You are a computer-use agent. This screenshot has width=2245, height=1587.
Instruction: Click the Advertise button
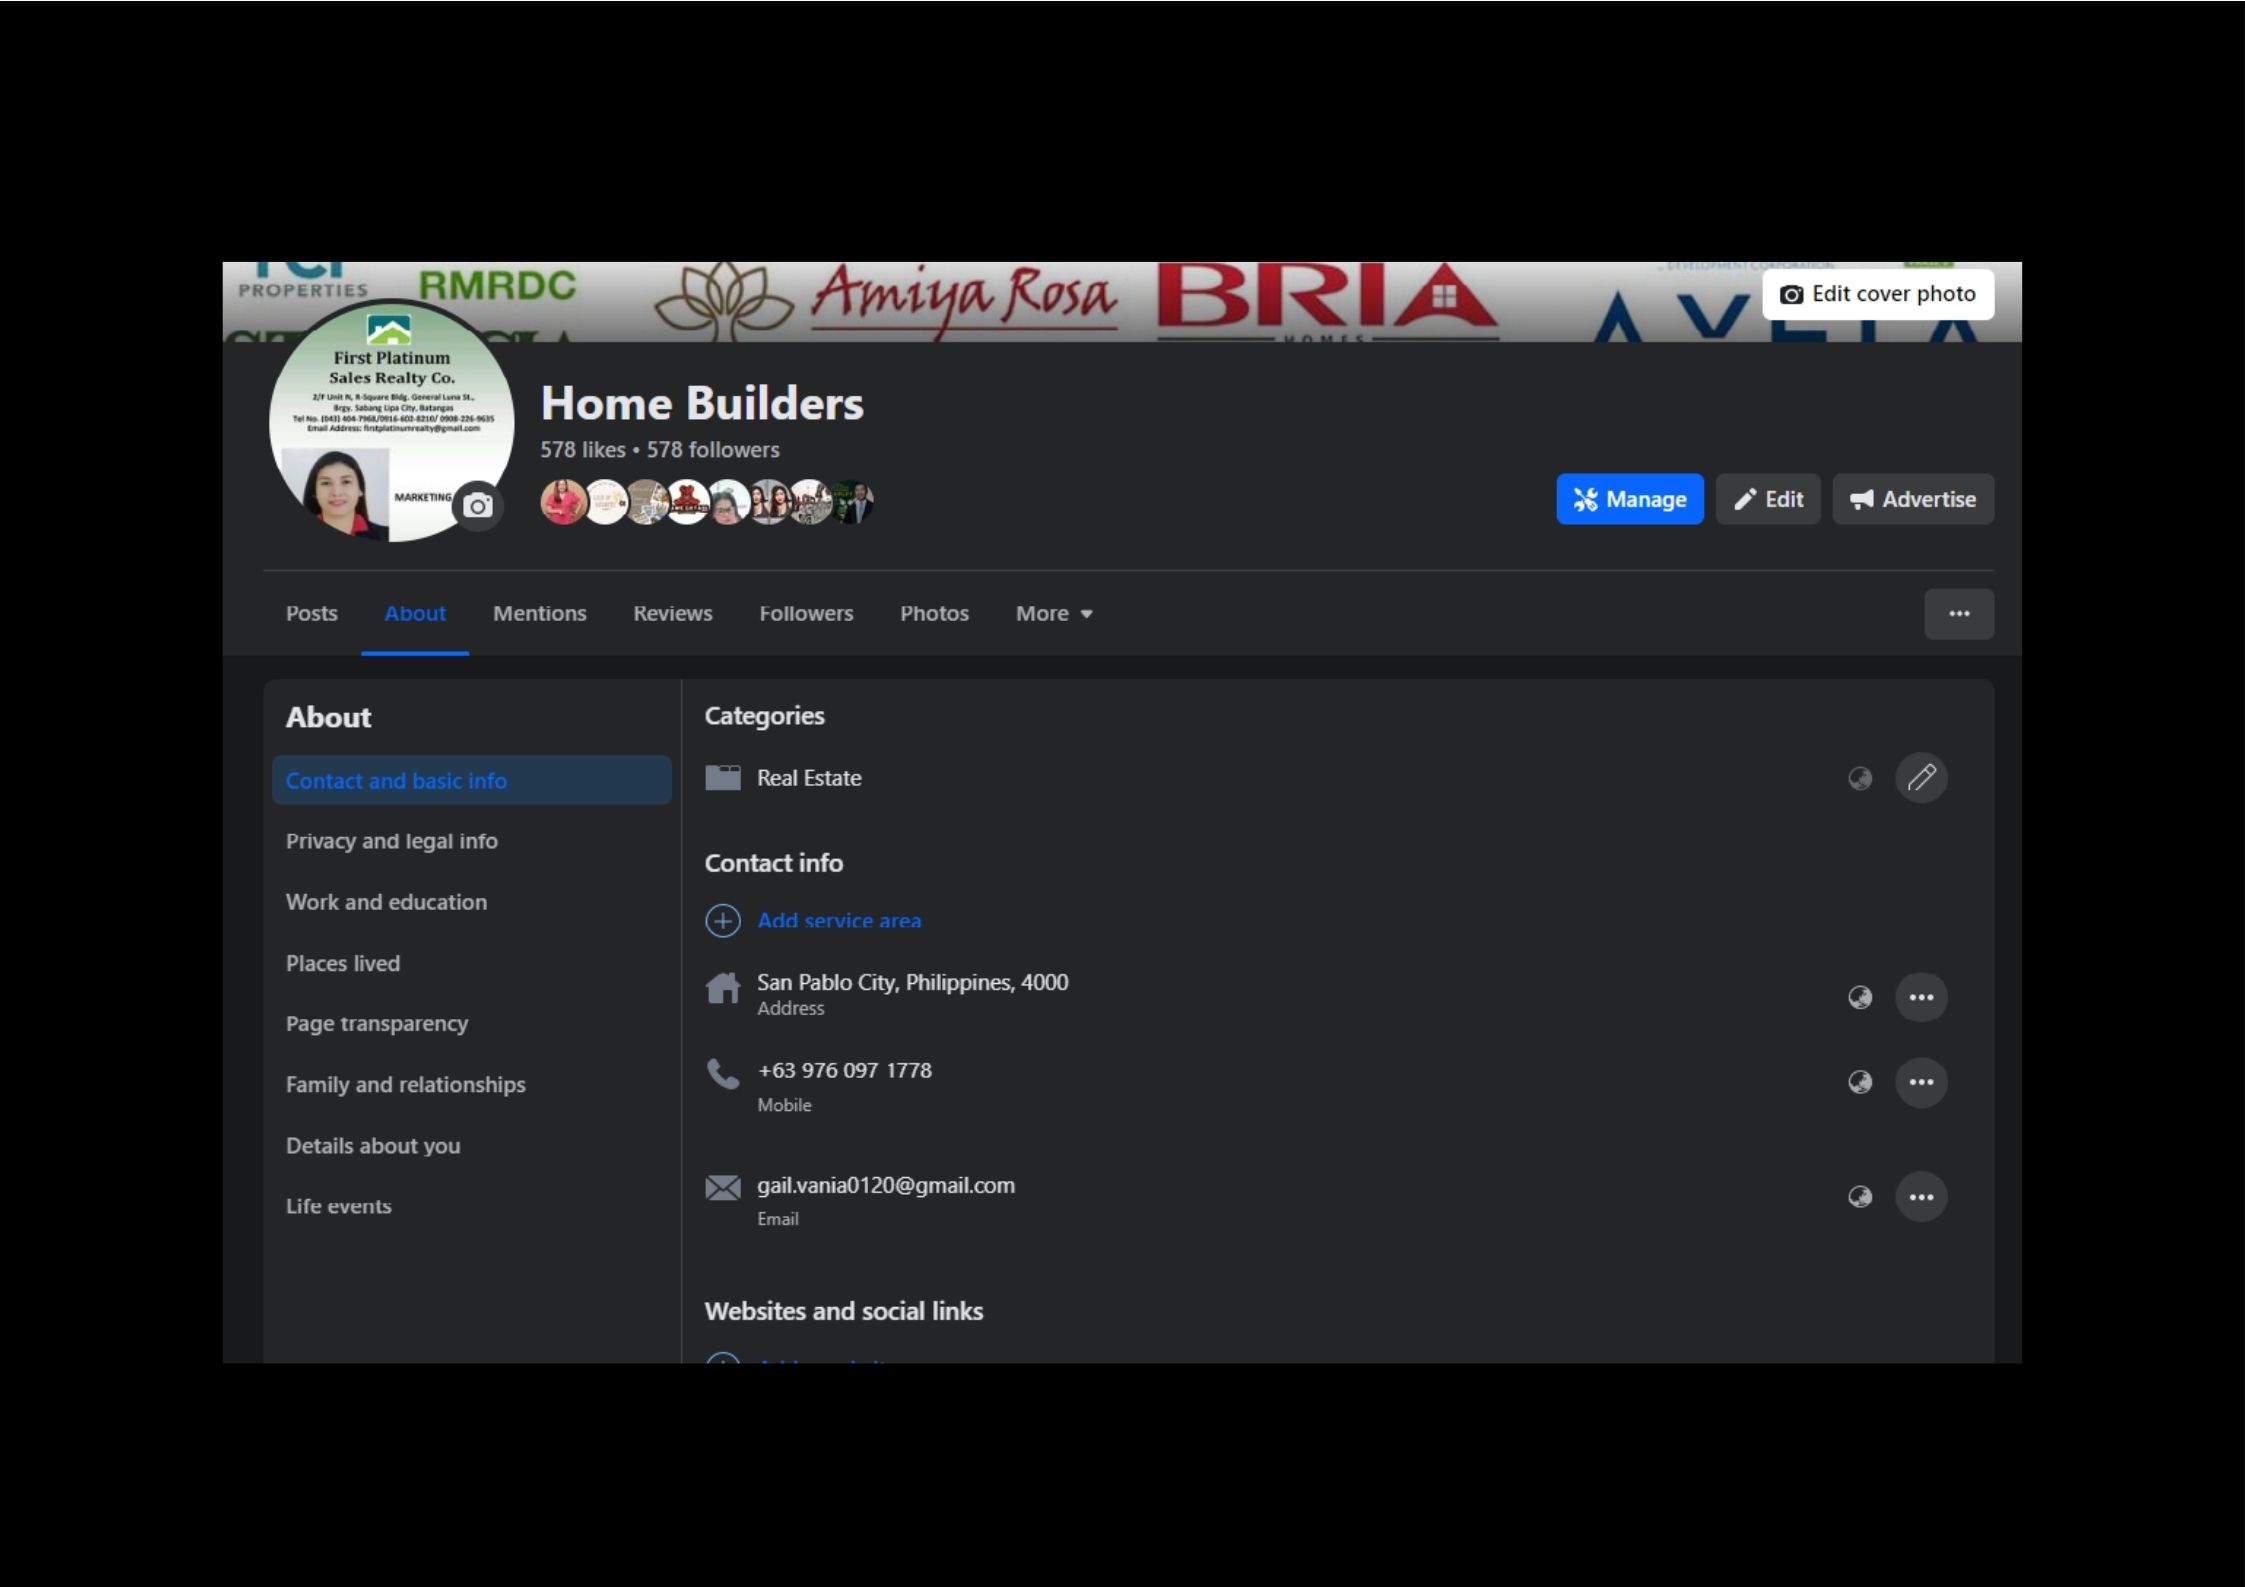[x=1912, y=499]
